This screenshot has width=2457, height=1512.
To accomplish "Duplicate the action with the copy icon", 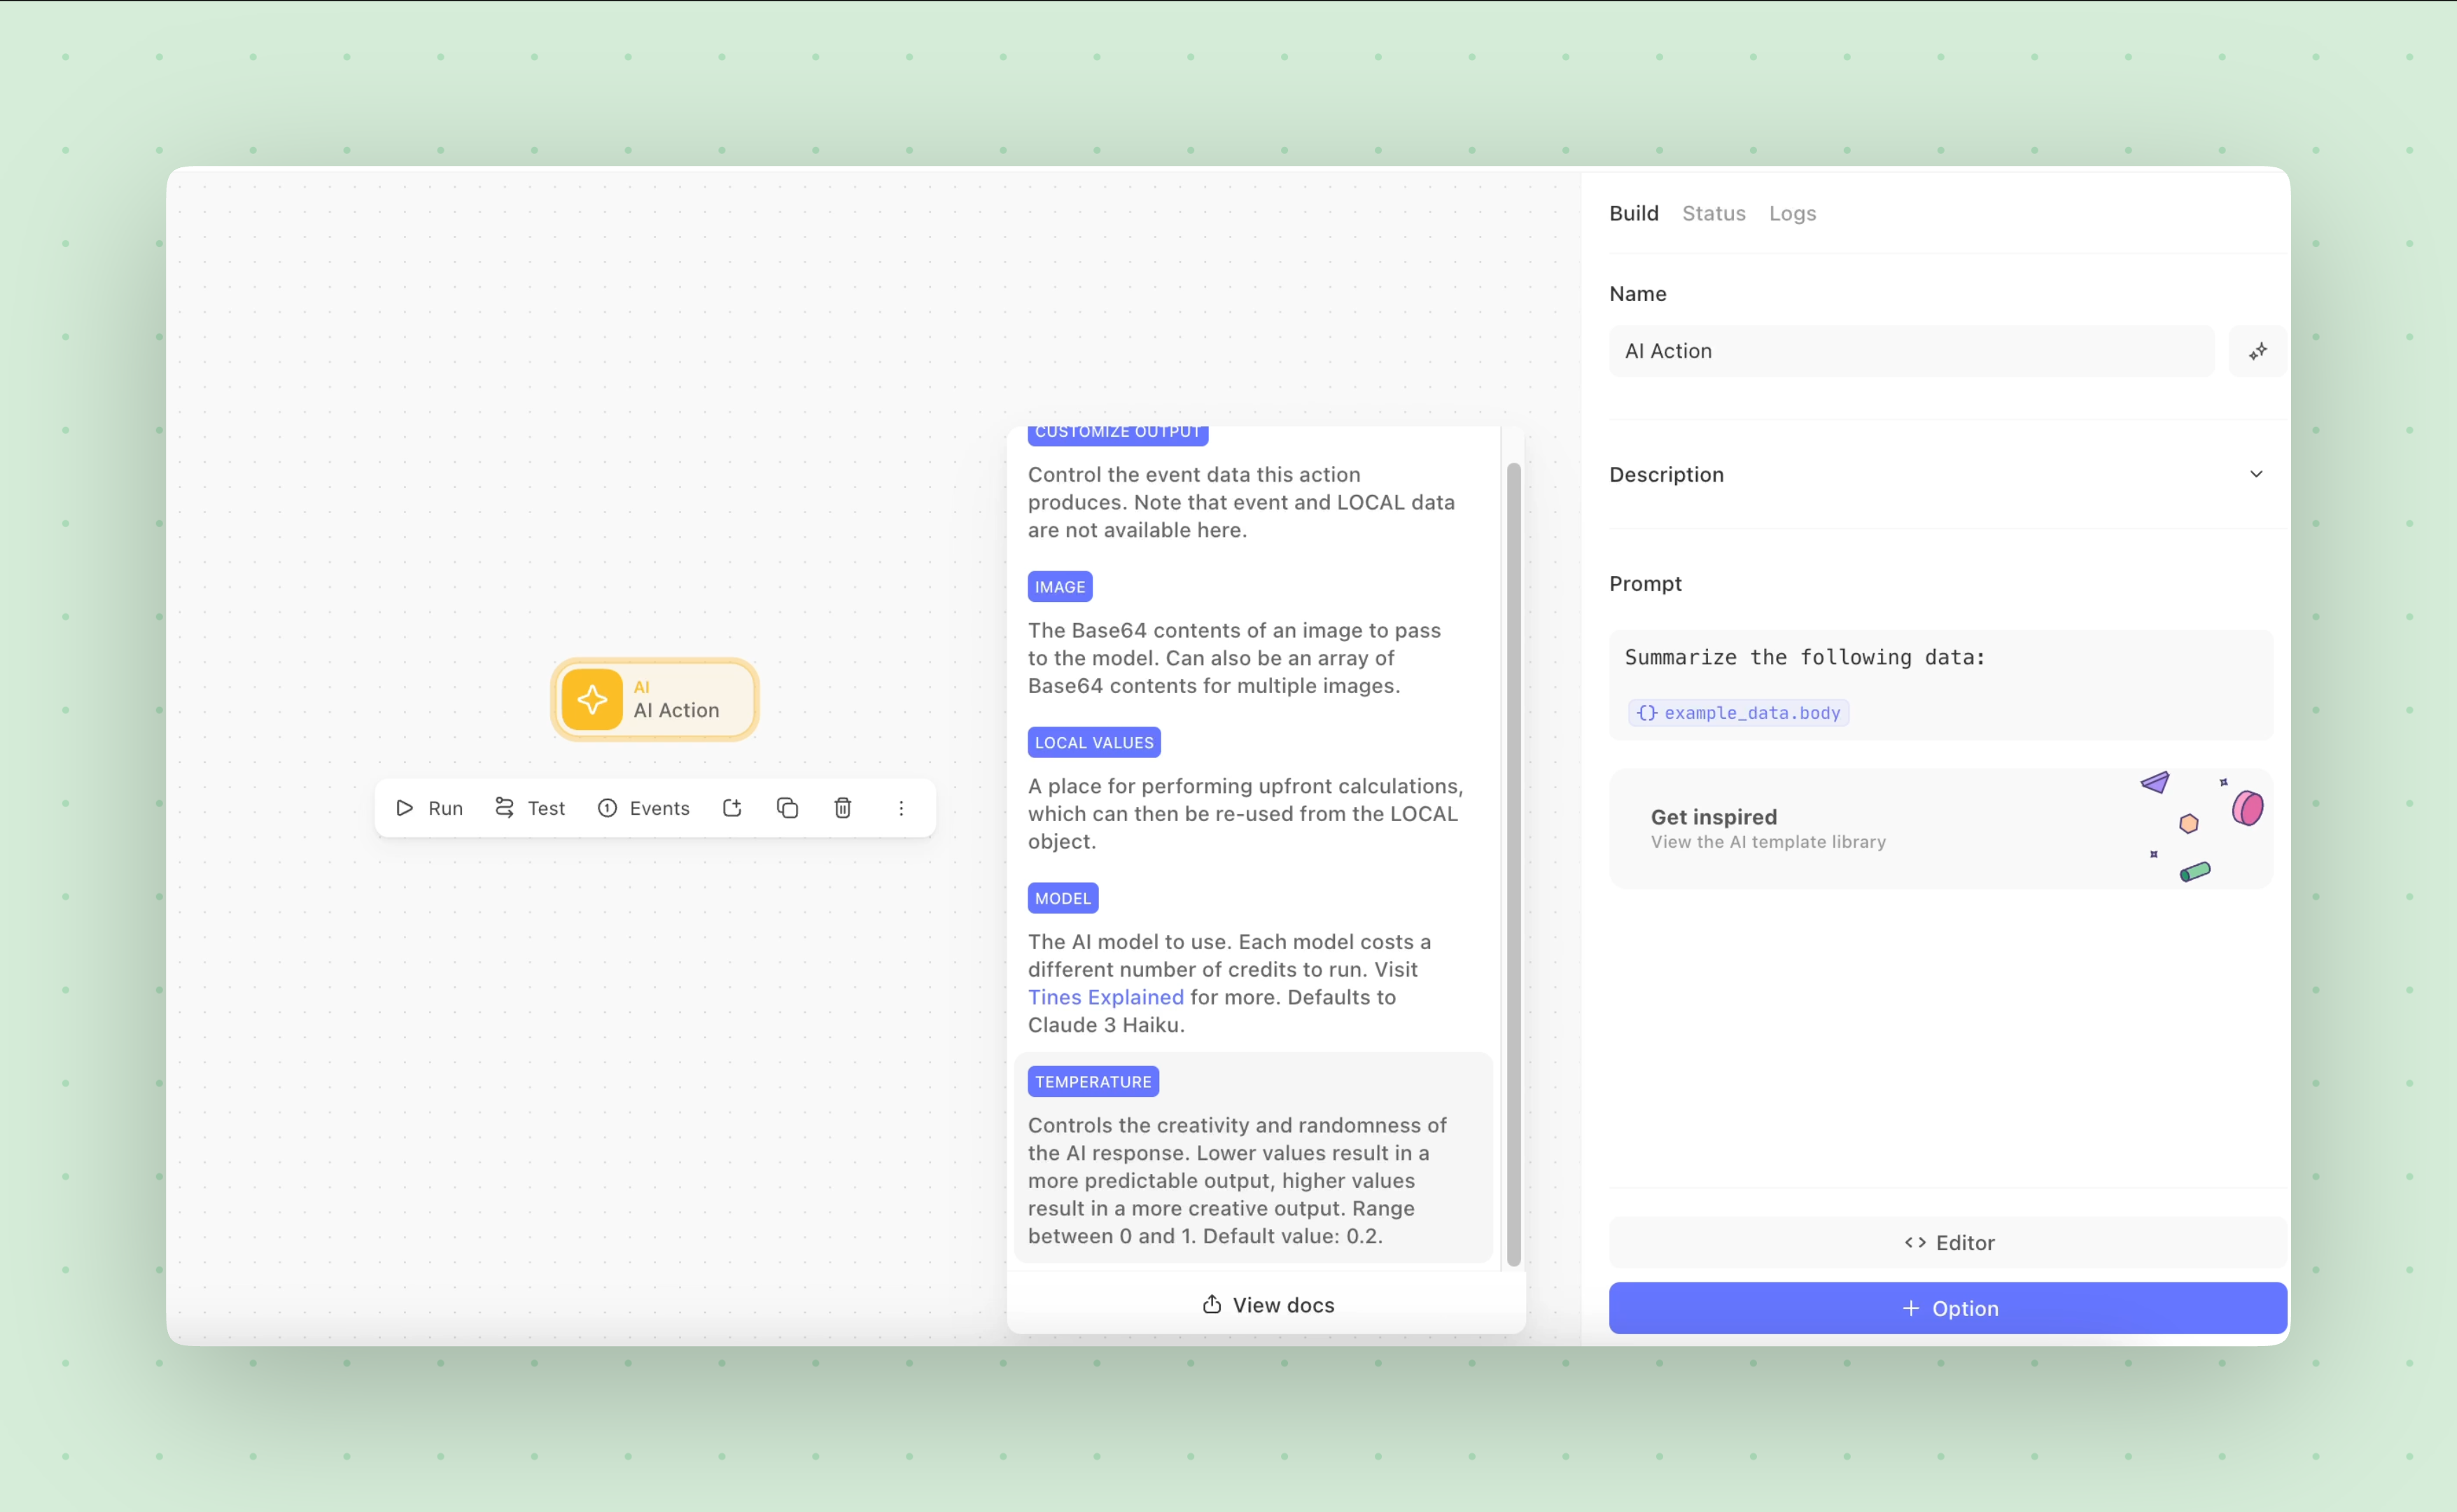I will 788,808.
